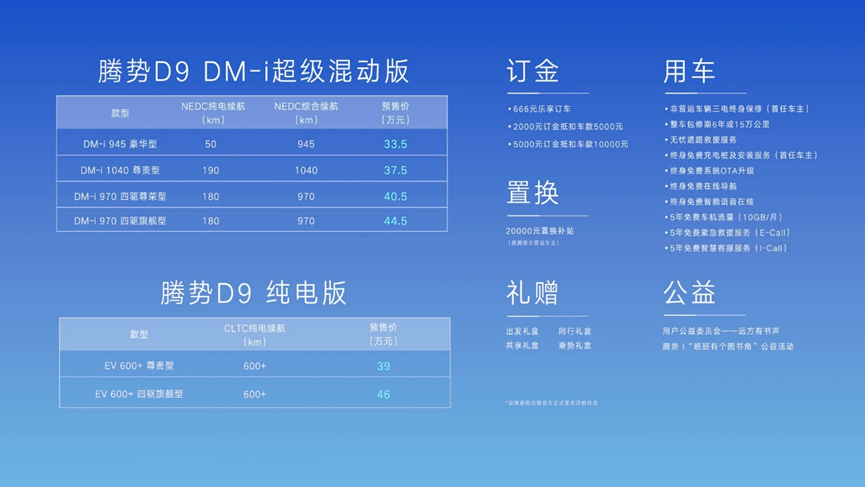
Task: Select the bullet '终身免费在线导航'
Action: [701, 186]
